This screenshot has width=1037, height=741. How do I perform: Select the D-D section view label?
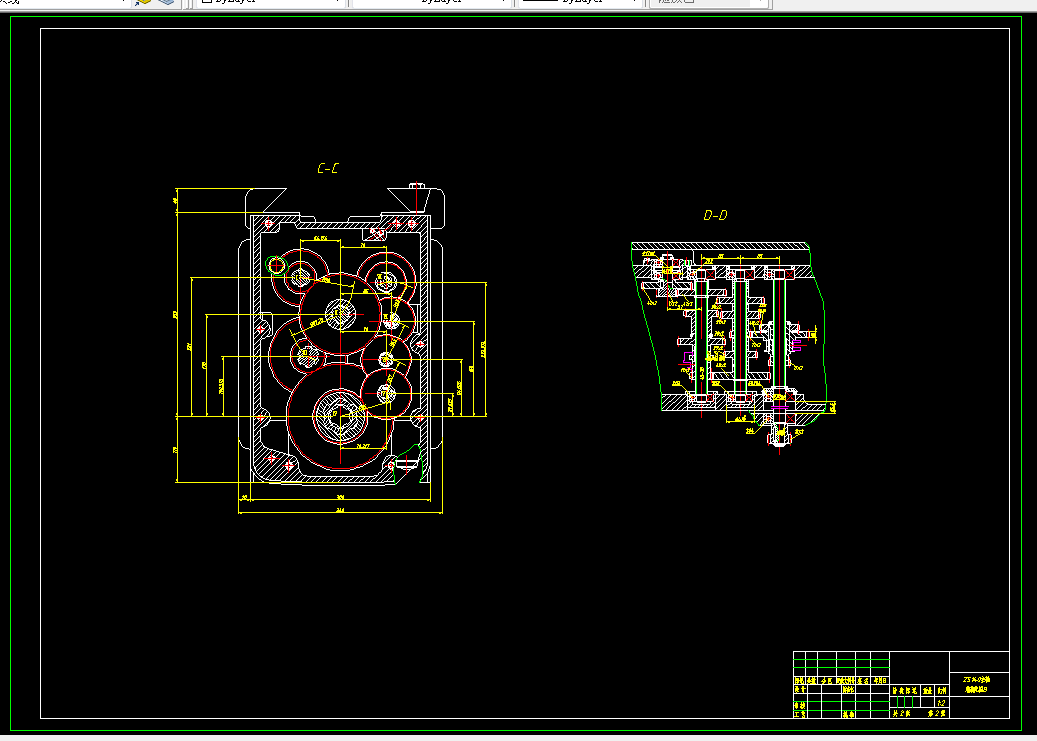pyautogui.click(x=715, y=215)
